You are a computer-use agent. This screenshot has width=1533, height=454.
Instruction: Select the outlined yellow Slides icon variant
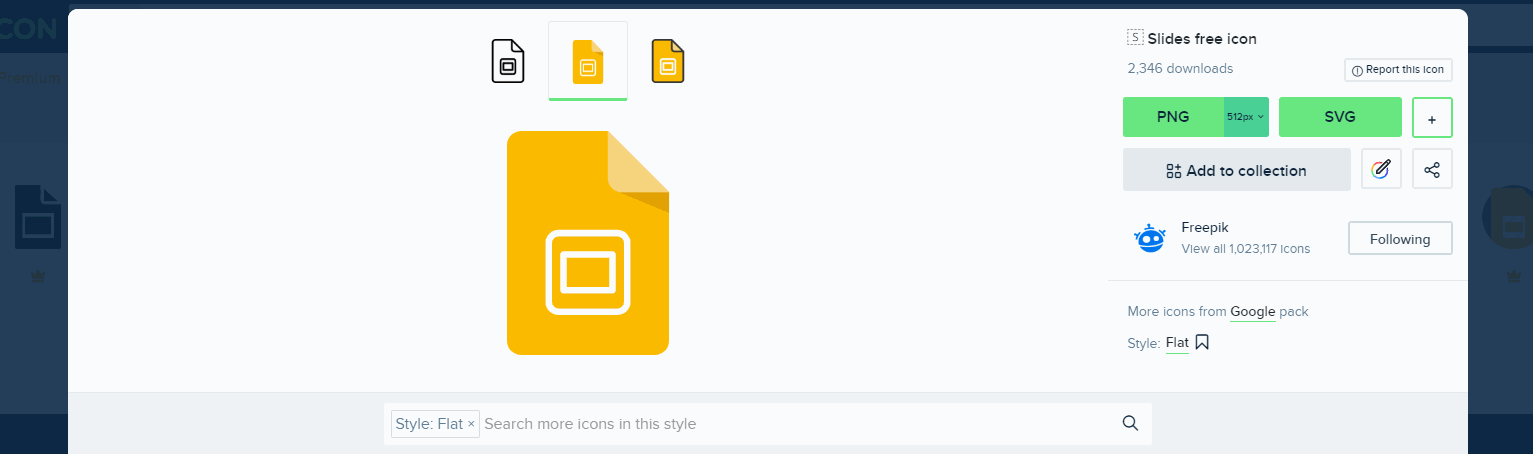pos(668,61)
